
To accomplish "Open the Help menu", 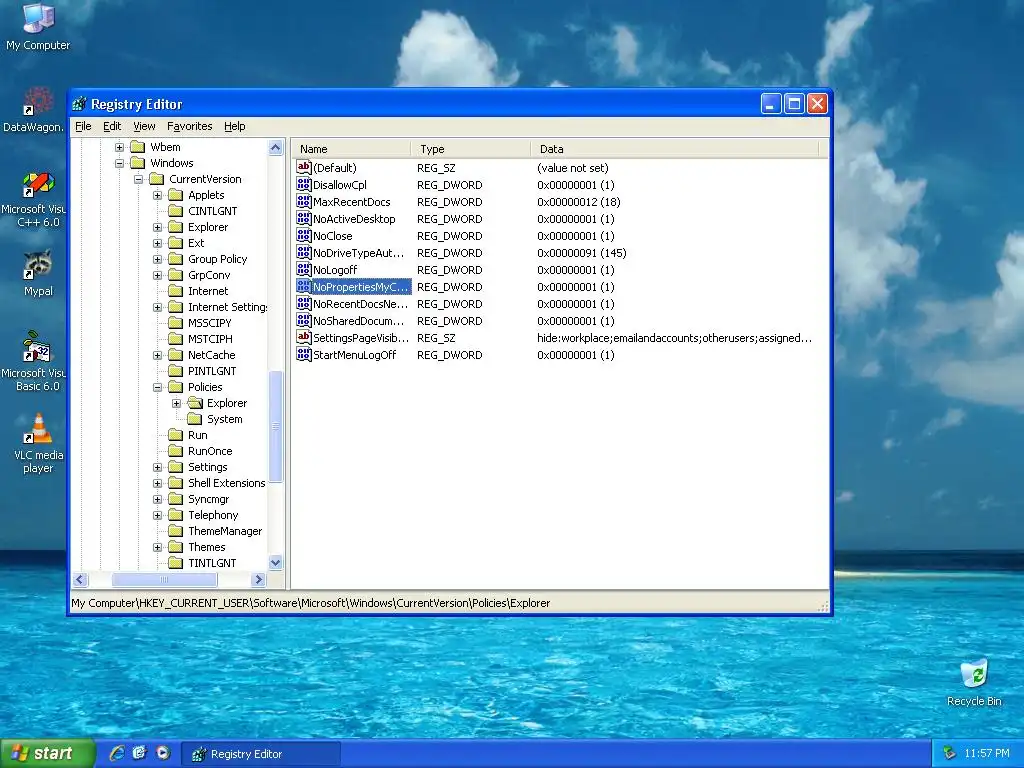I will pyautogui.click(x=234, y=126).
